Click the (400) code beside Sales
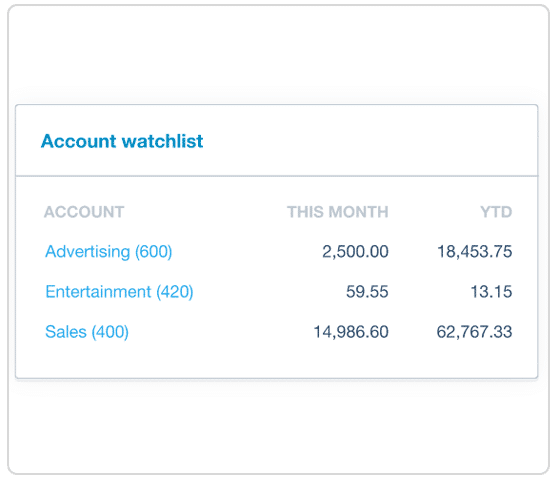The image size is (559, 480). [110, 332]
